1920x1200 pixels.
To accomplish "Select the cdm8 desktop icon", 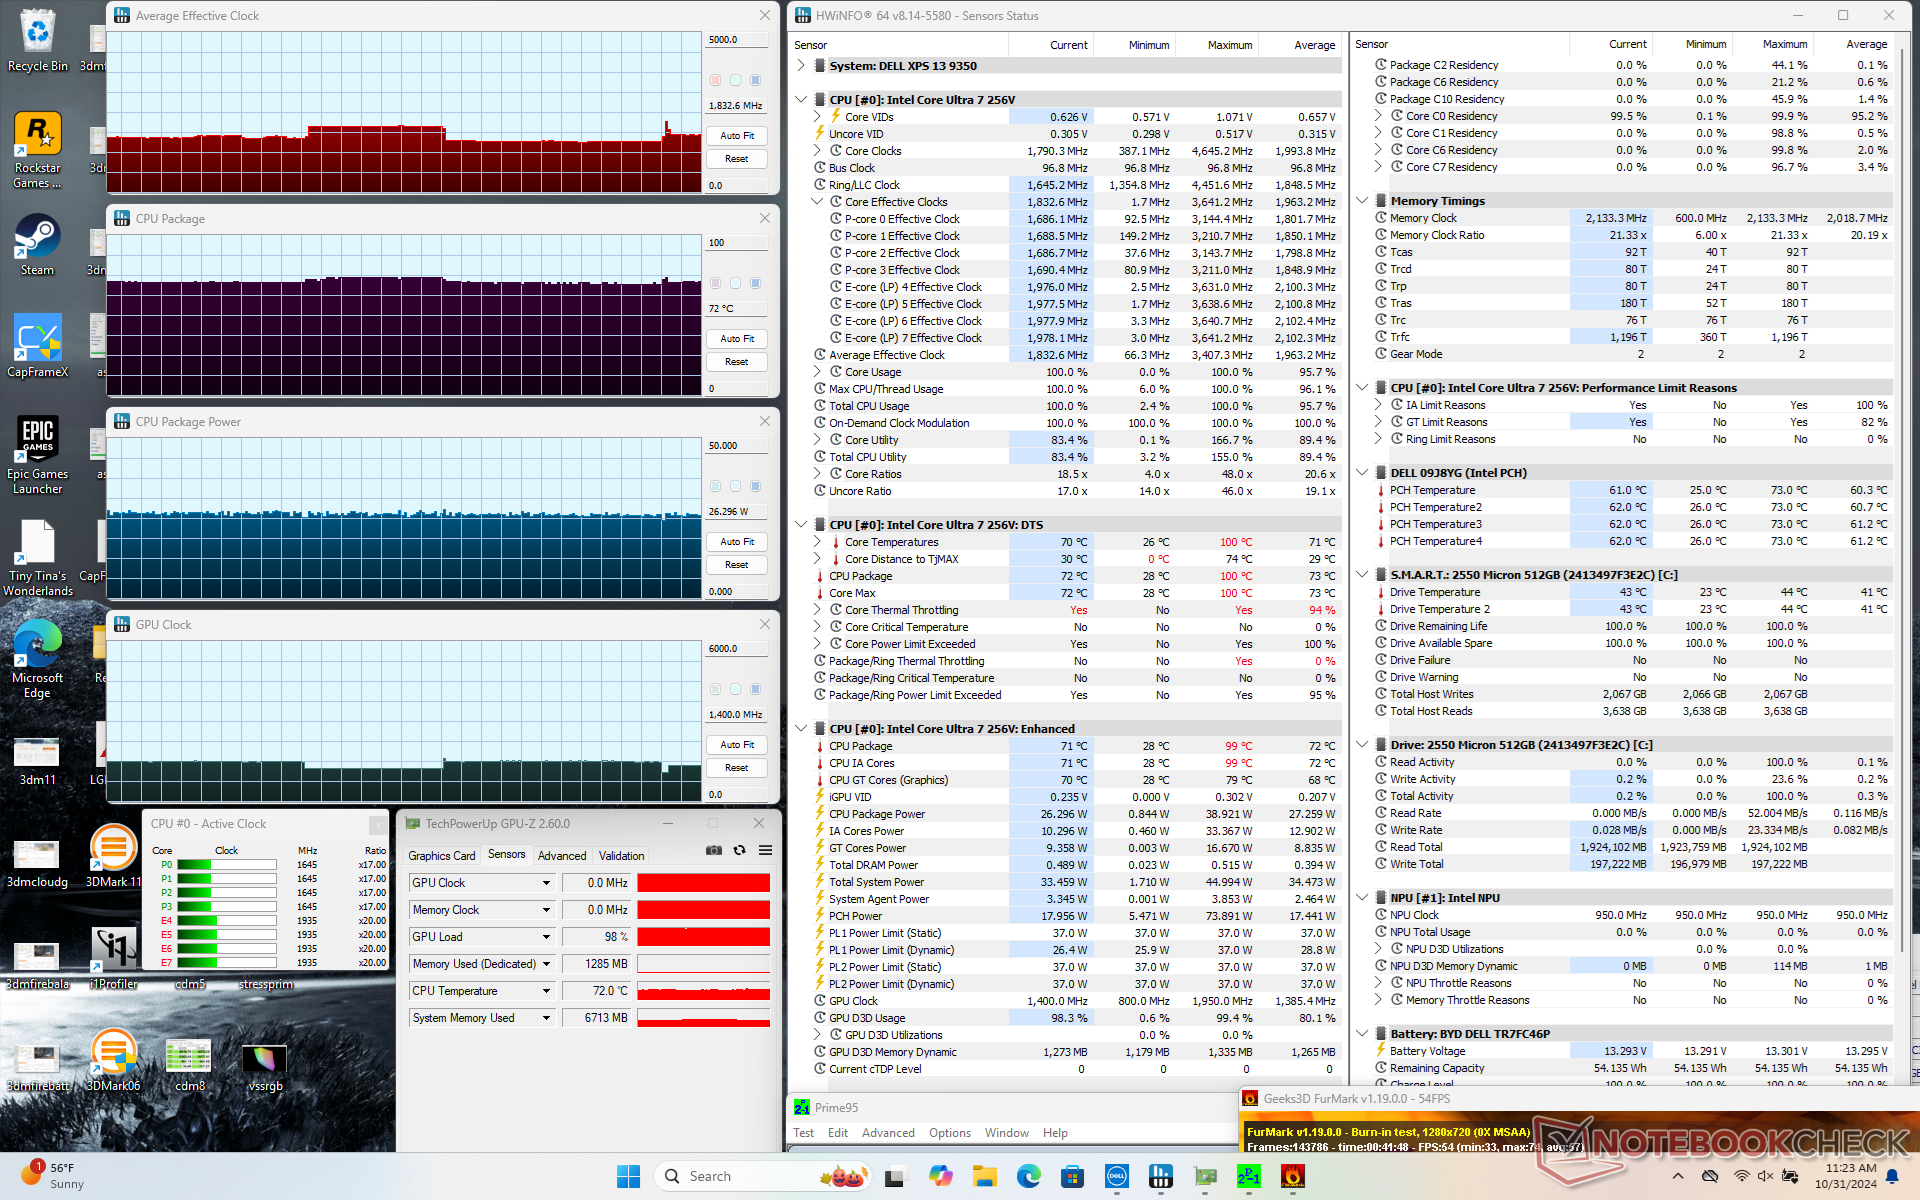I will coord(189,1065).
